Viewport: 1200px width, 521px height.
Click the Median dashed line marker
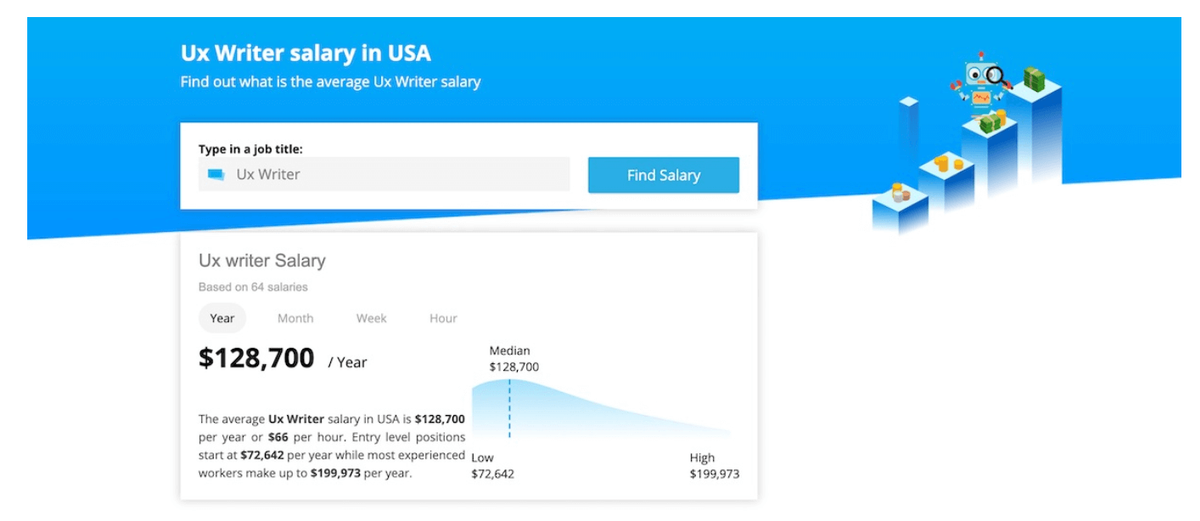coord(509,408)
